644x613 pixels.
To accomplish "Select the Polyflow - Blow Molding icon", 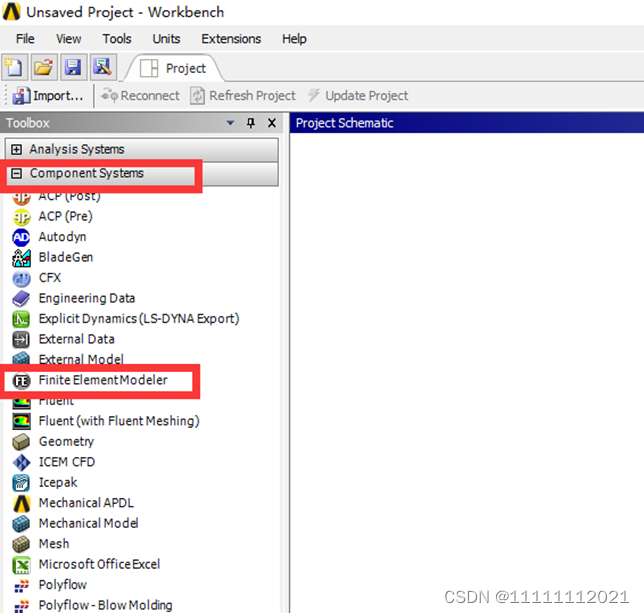I will click(x=21, y=605).
